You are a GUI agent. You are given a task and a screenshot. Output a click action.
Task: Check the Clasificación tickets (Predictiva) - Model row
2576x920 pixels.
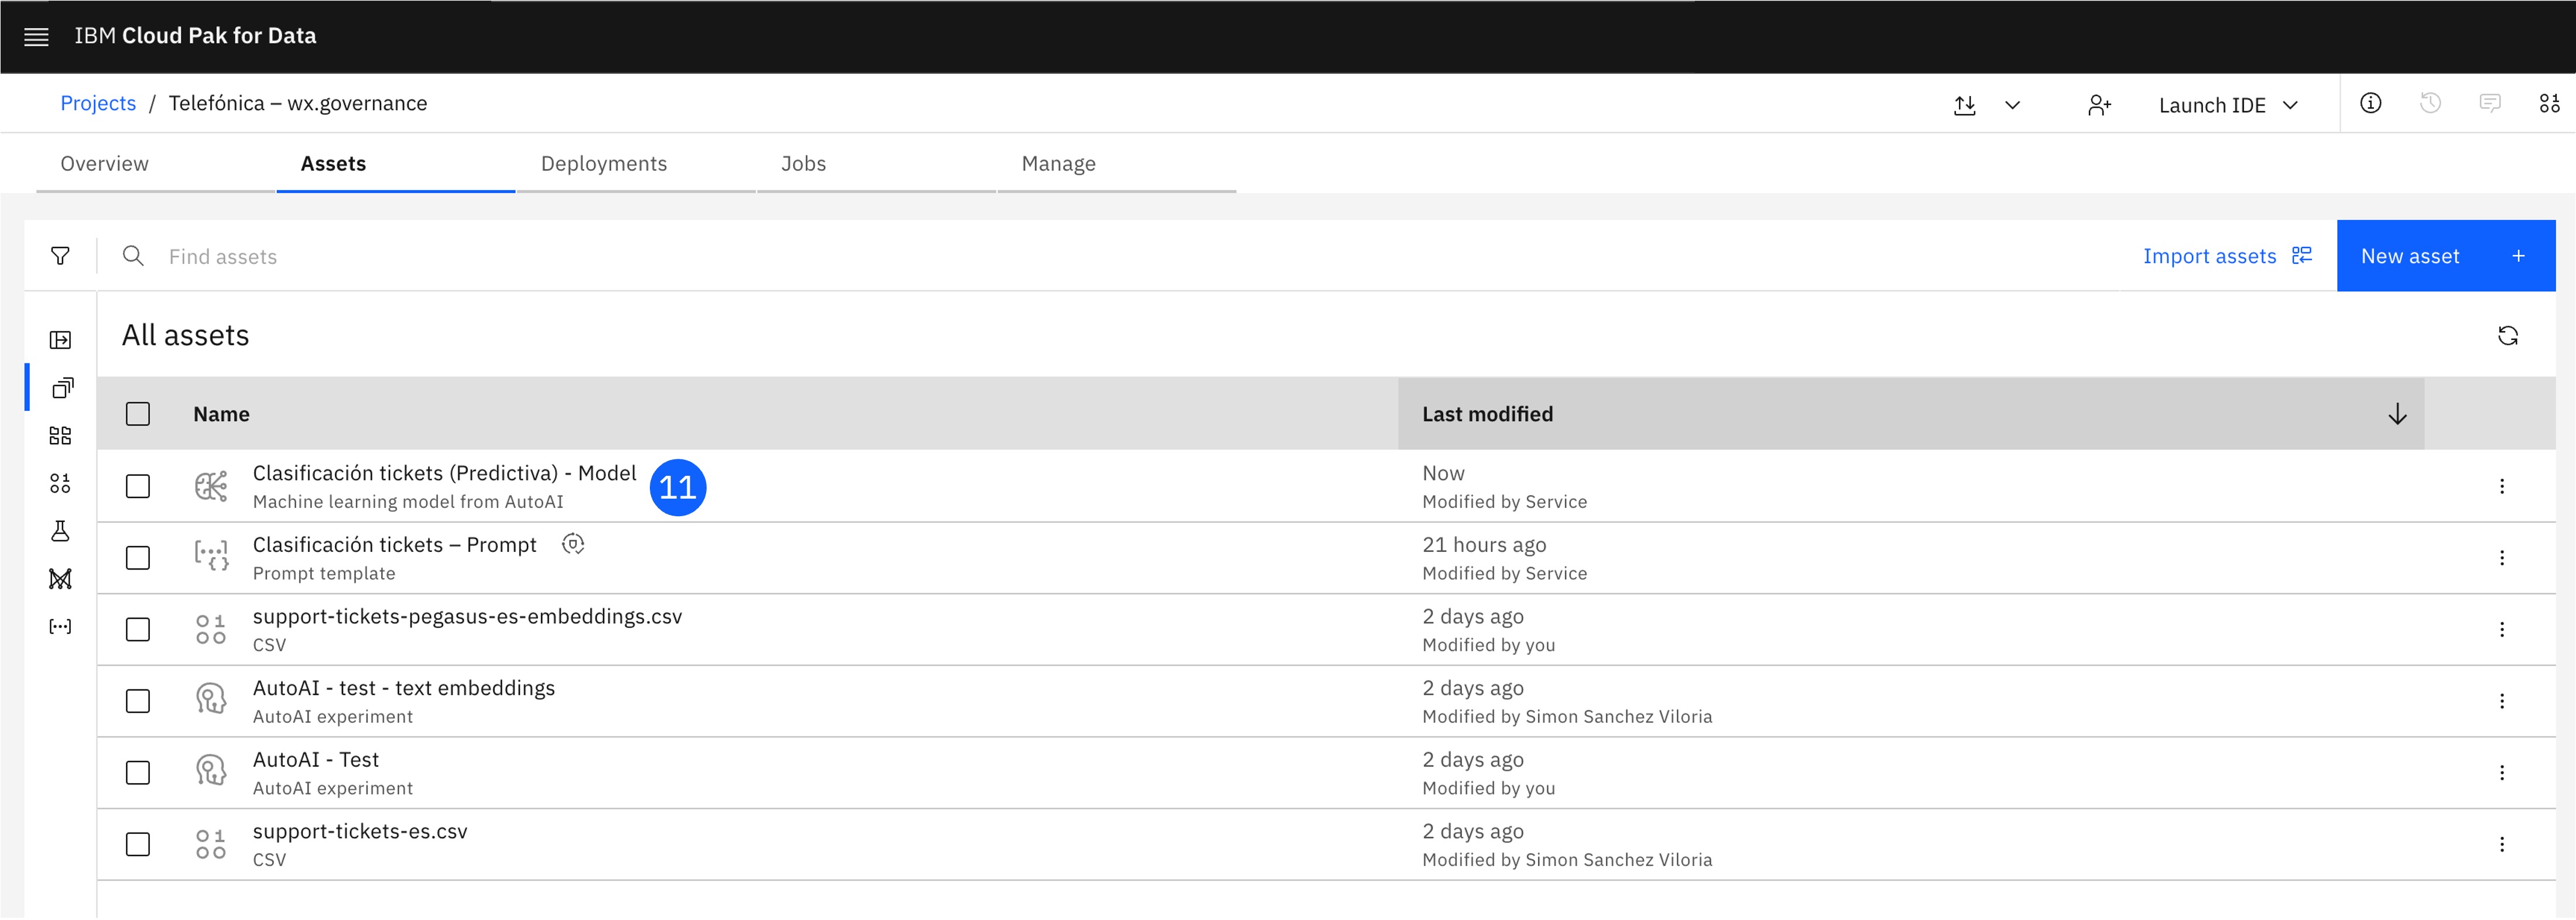coord(138,487)
